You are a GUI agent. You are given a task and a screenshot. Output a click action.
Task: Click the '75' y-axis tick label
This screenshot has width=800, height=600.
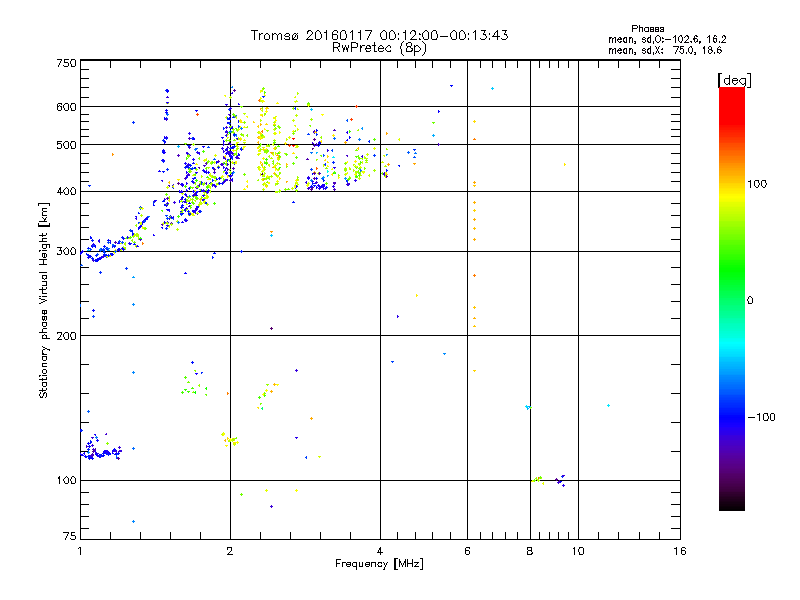(70, 536)
